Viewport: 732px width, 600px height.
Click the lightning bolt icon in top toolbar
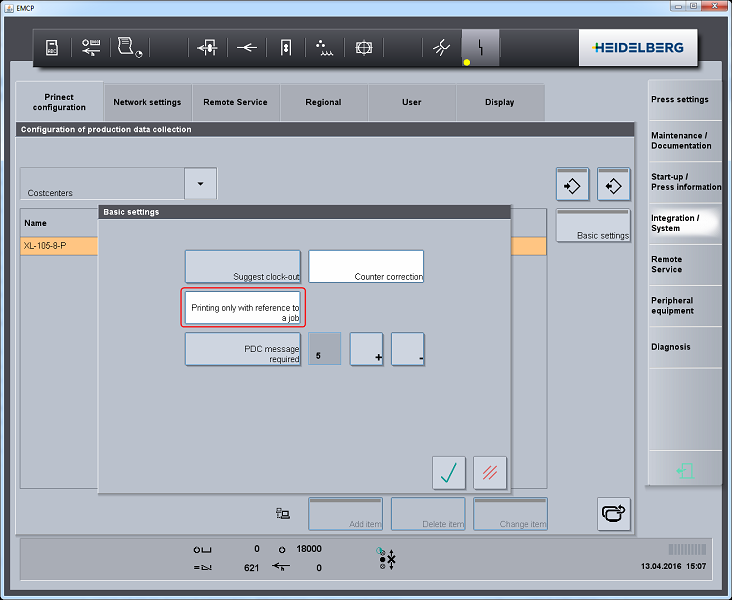480,48
